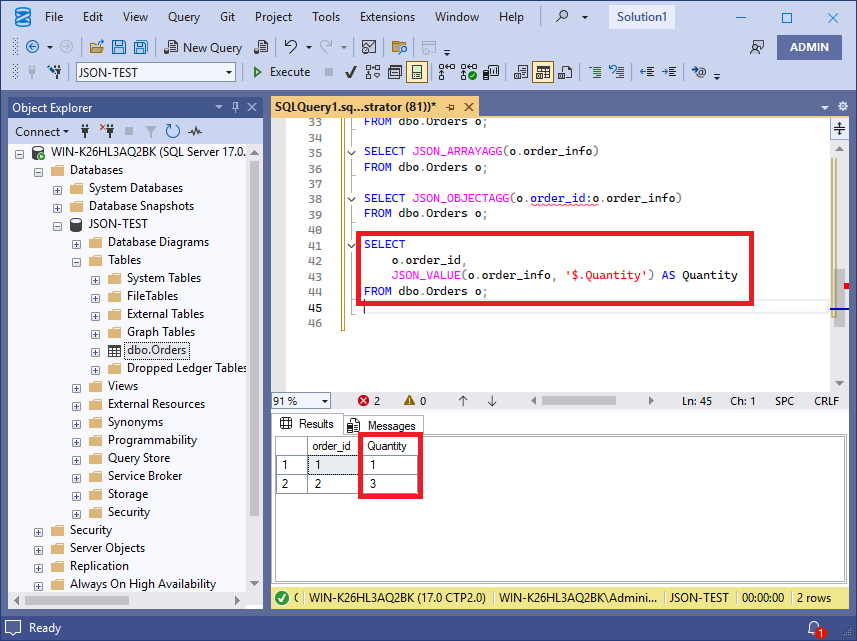Go to next issue with down arrow

pos(492,401)
